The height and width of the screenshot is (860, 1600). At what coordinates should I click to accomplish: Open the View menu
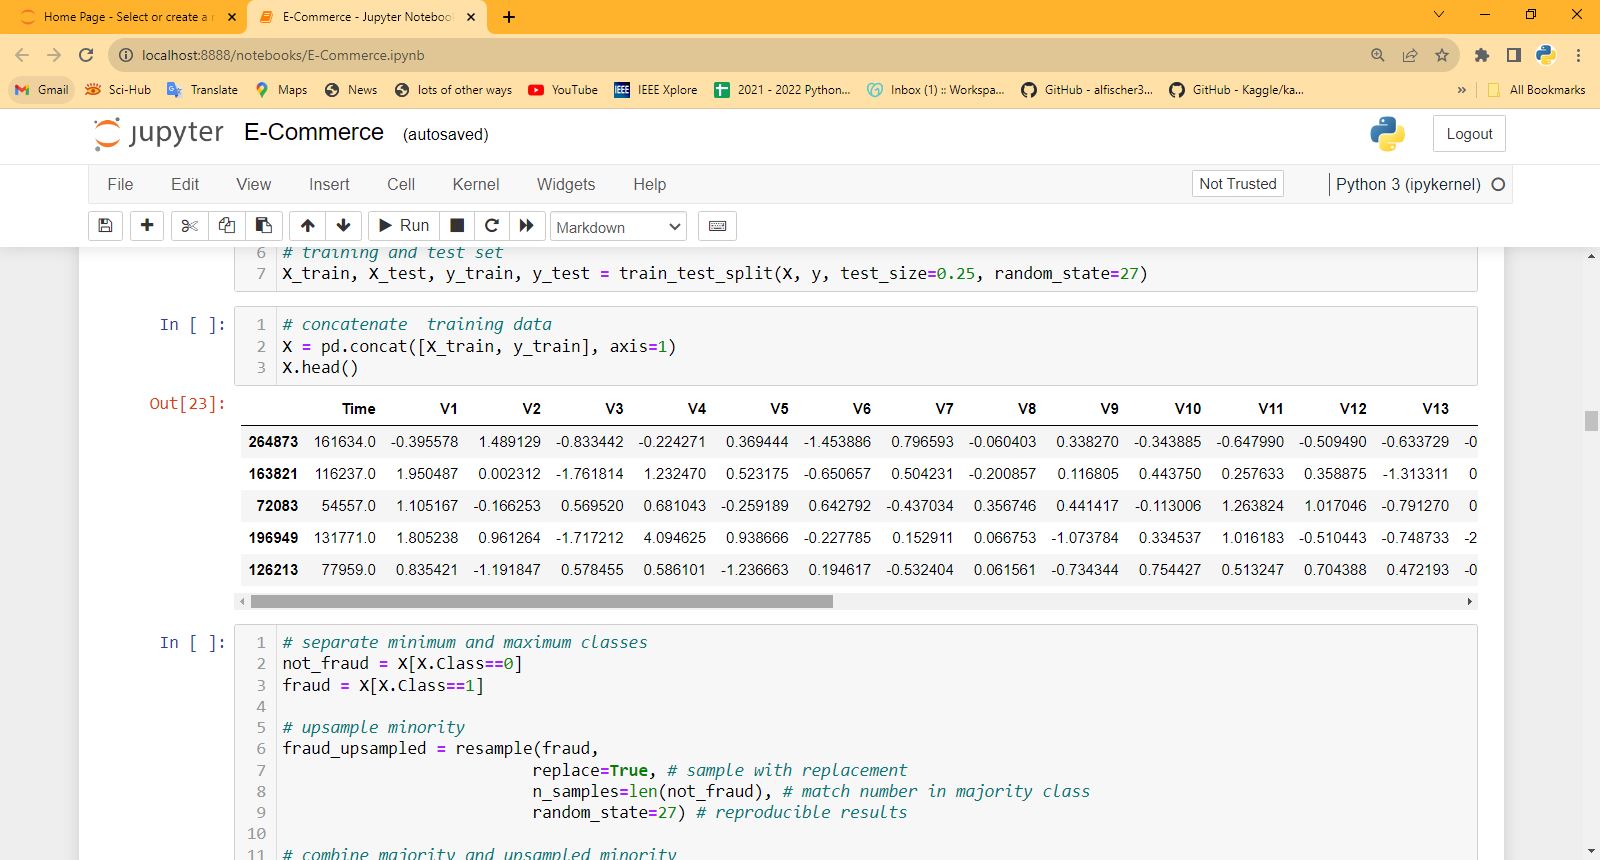pyautogui.click(x=253, y=184)
